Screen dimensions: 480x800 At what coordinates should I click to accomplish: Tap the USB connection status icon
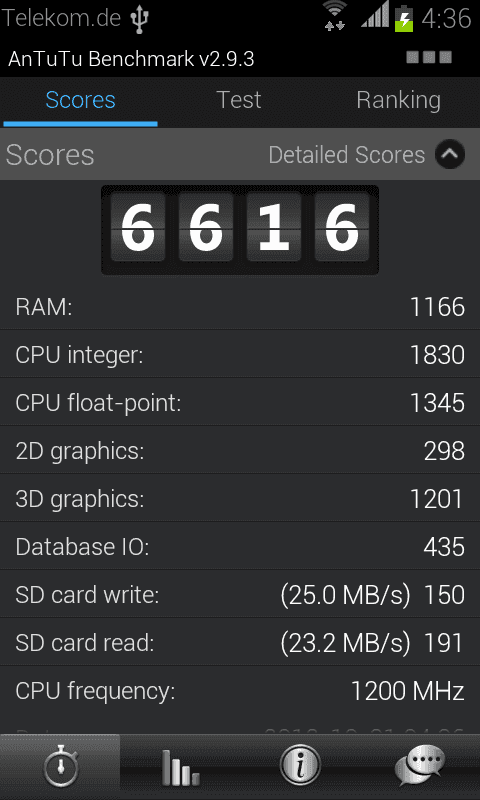[x=139, y=19]
